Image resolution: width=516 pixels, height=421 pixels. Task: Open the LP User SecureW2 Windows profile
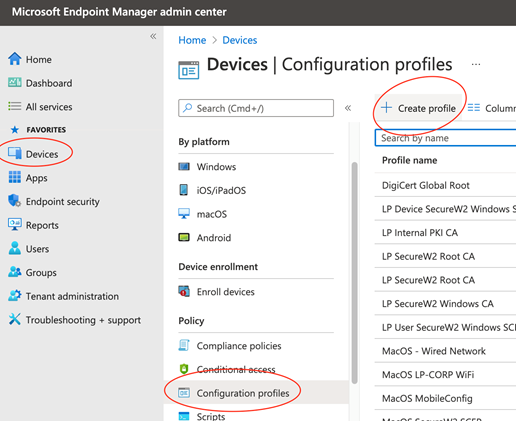tap(449, 327)
